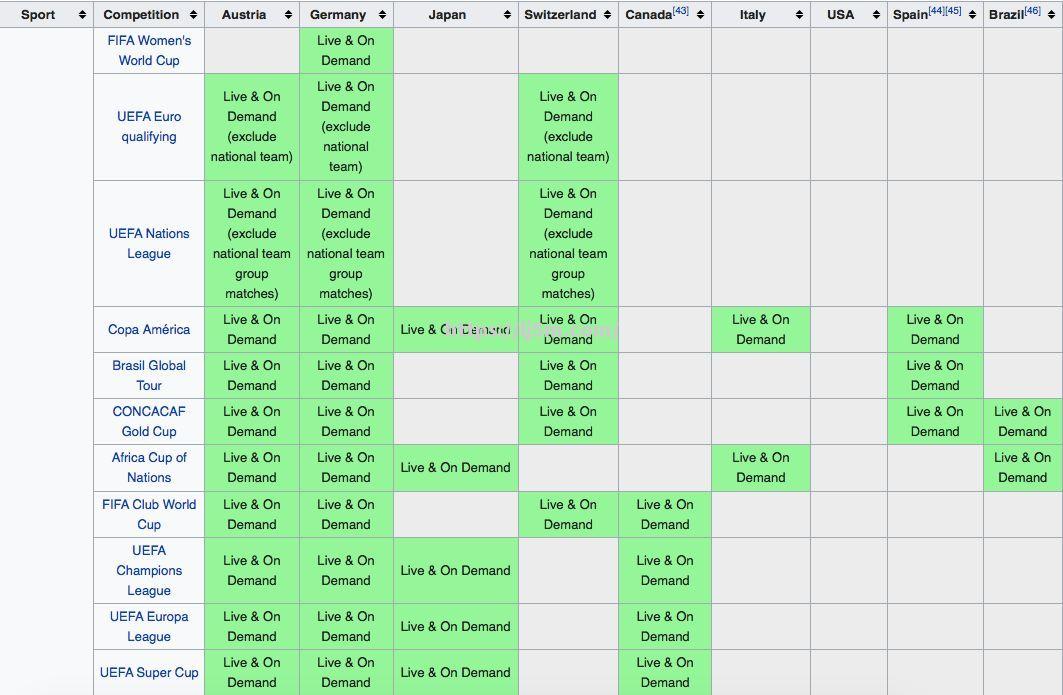Click Canada header sort arrows
Image resolution: width=1063 pixels, height=695 pixels.
coord(700,15)
